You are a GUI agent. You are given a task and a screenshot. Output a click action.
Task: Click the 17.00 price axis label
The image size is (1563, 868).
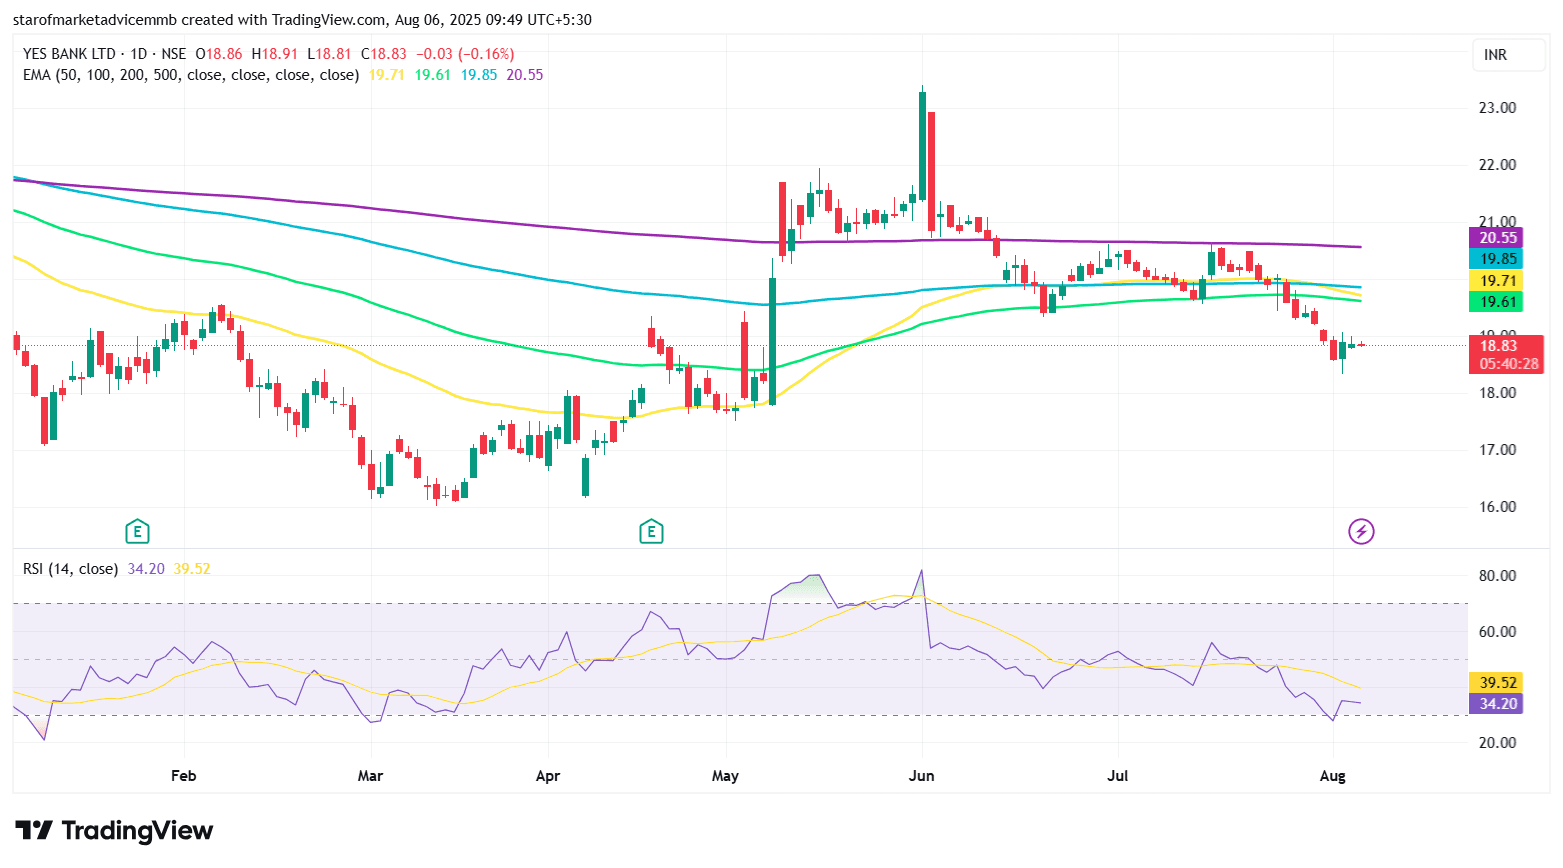point(1497,450)
